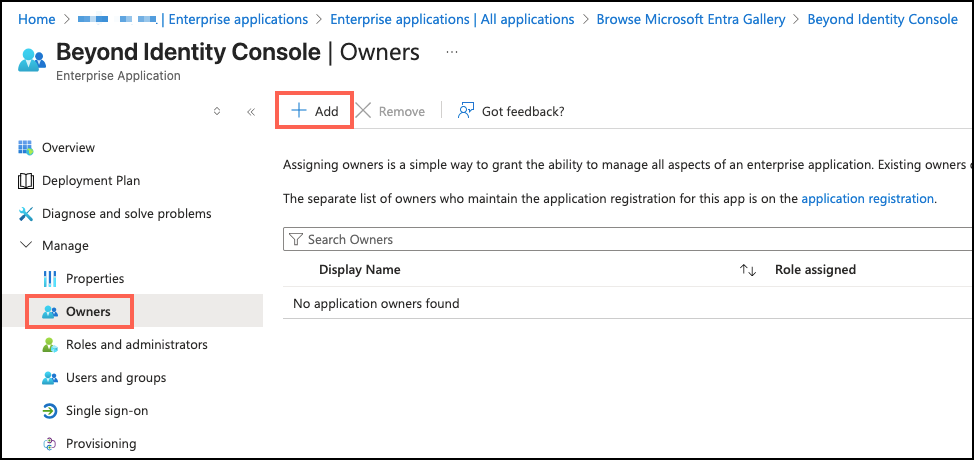974x460 pixels.
Task: Click the Display Name column header
Action: click(x=360, y=269)
